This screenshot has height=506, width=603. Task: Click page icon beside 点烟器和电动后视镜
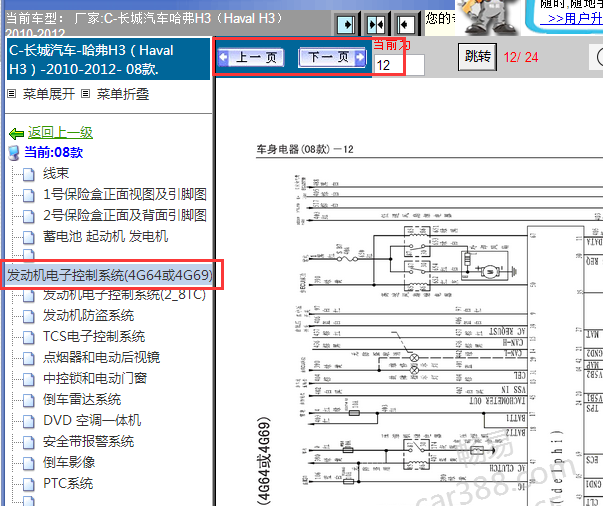[x=28, y=359]
